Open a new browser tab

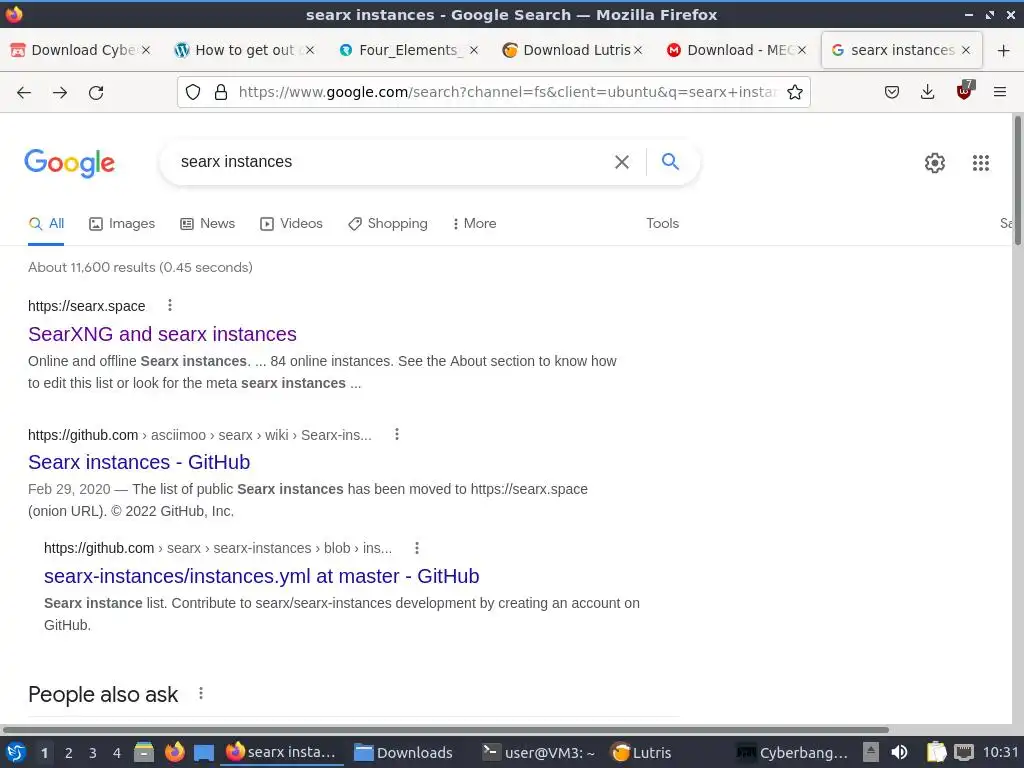(1004, 50)
